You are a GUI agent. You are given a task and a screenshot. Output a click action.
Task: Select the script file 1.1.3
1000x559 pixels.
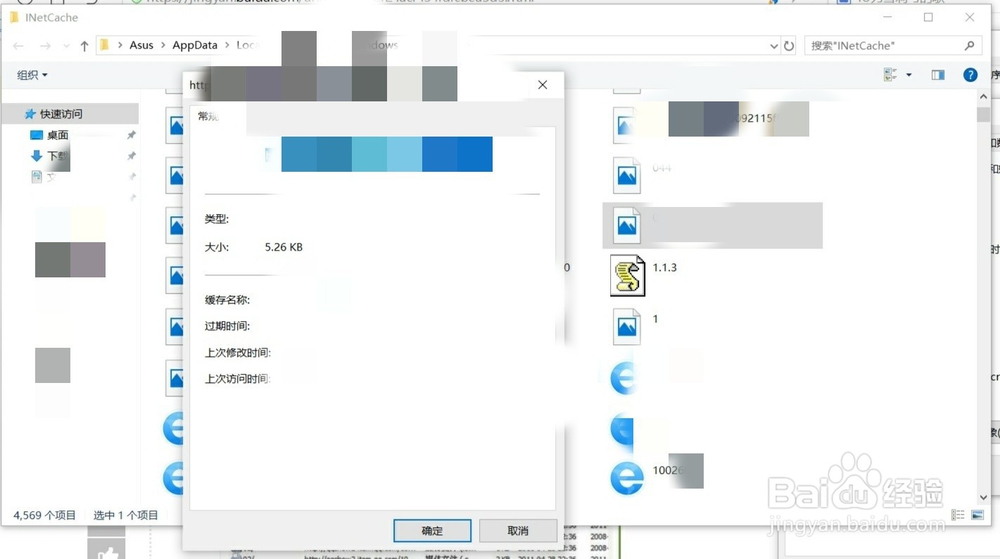[628, 275]
